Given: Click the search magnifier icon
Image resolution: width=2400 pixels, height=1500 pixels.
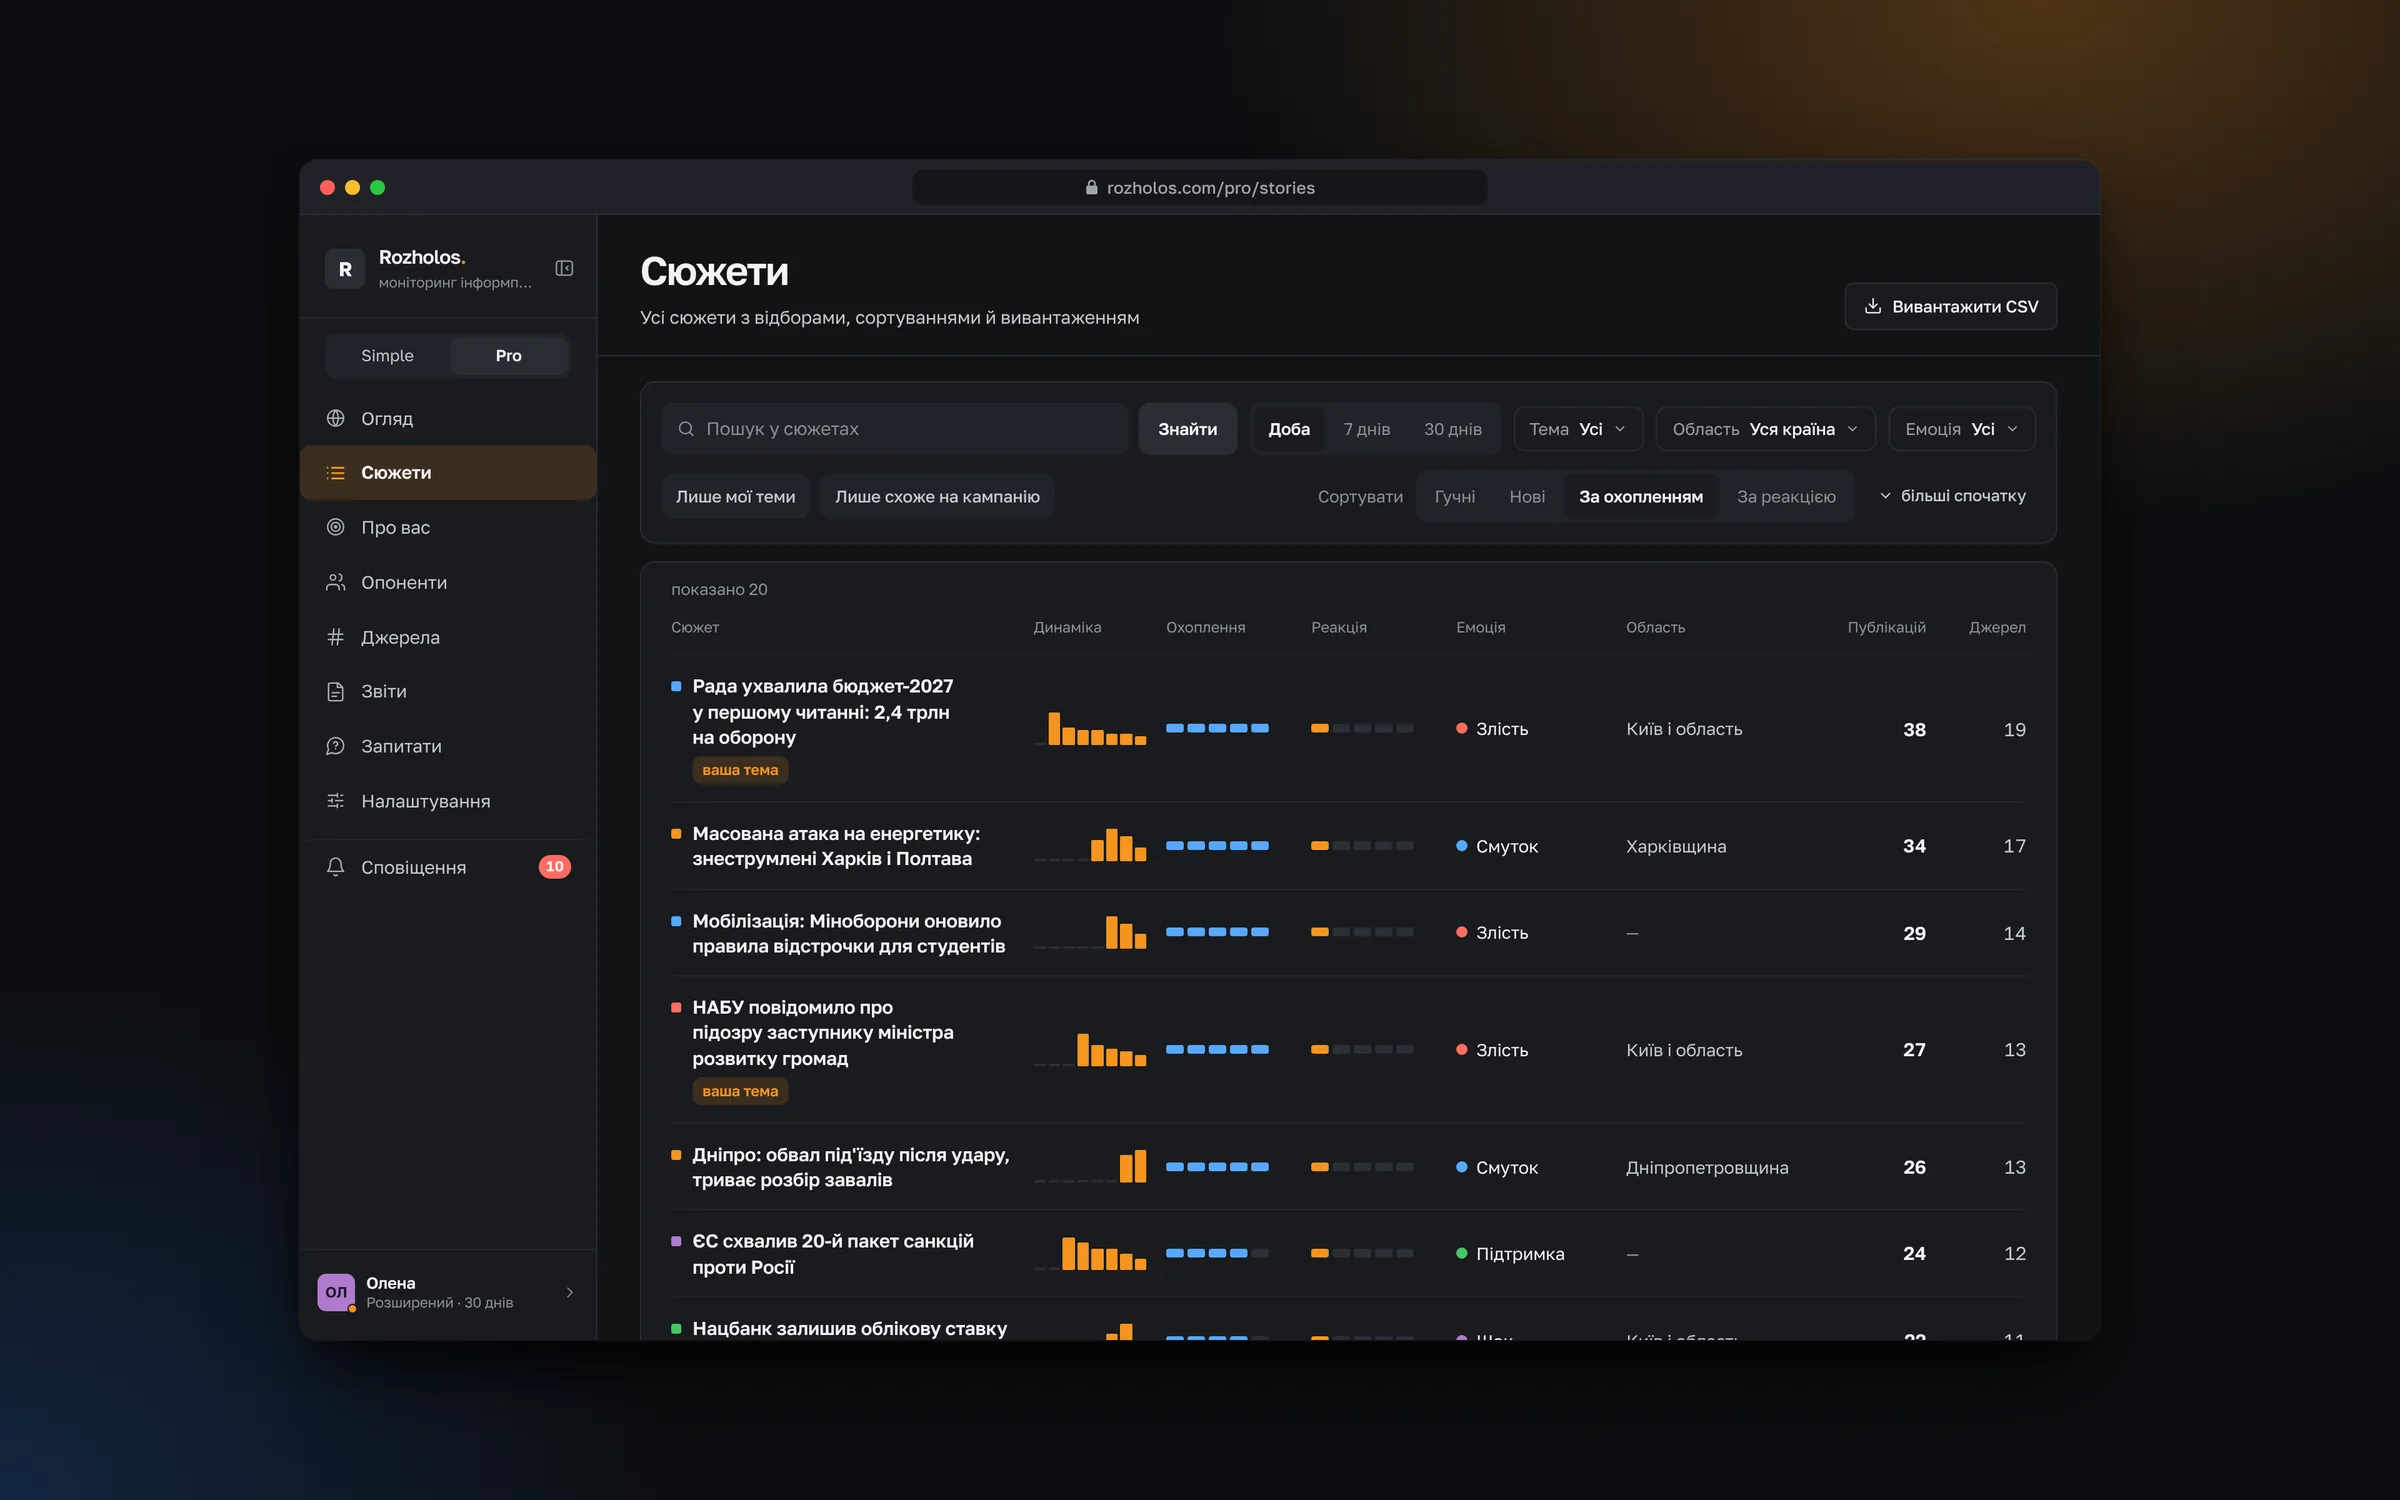Looking at the screenshot, I should click(x=686, y=429).
